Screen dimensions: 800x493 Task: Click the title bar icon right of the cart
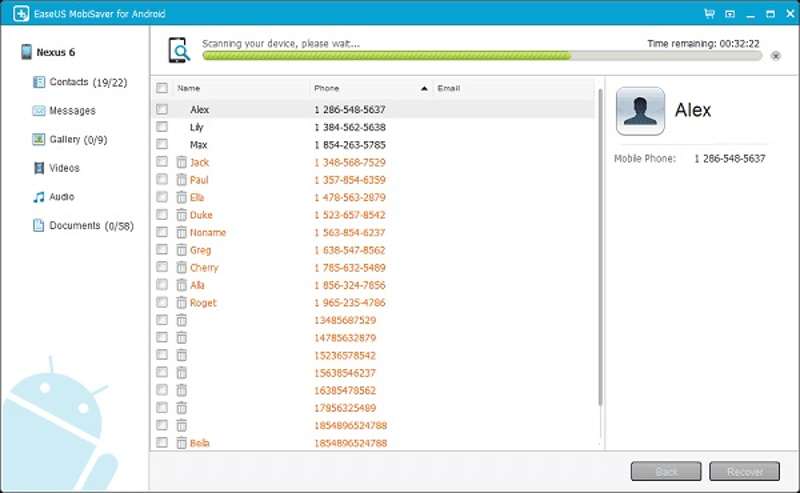(x=729, y=14)
